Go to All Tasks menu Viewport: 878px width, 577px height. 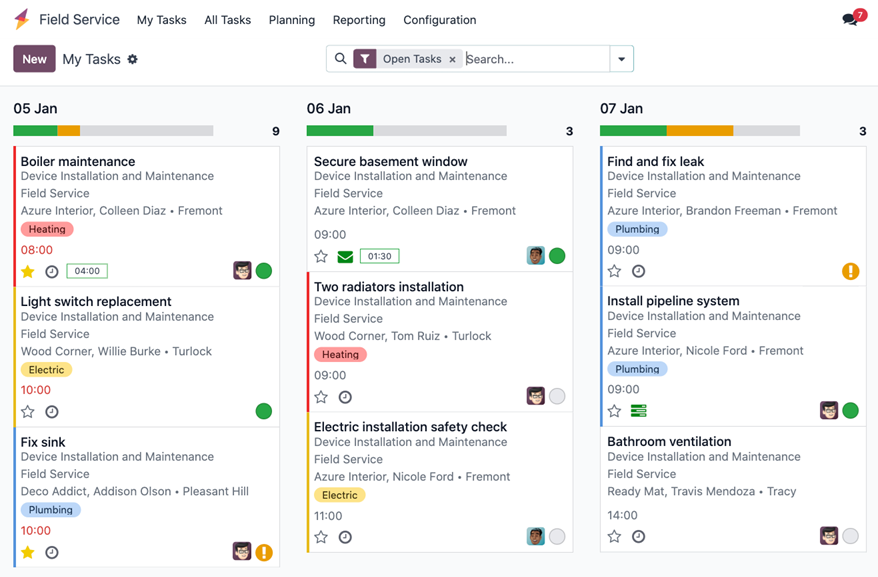tap(227, 20)
